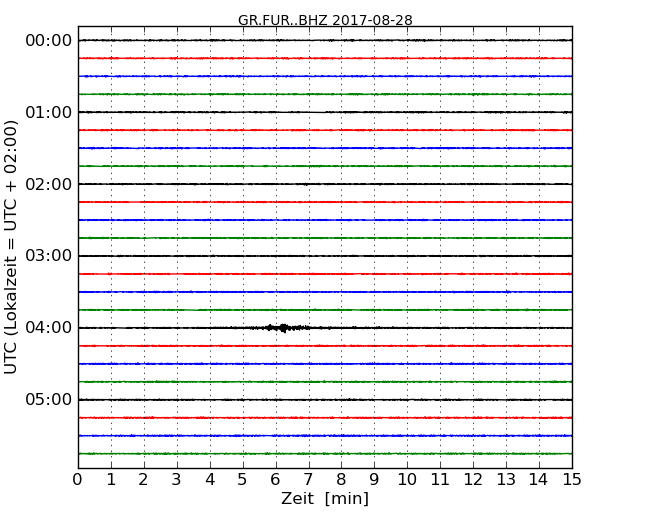Click the 03:00 time label
The width and height of the screenshot is (650, 520).
pyautogui.click(x=49, y=256)
